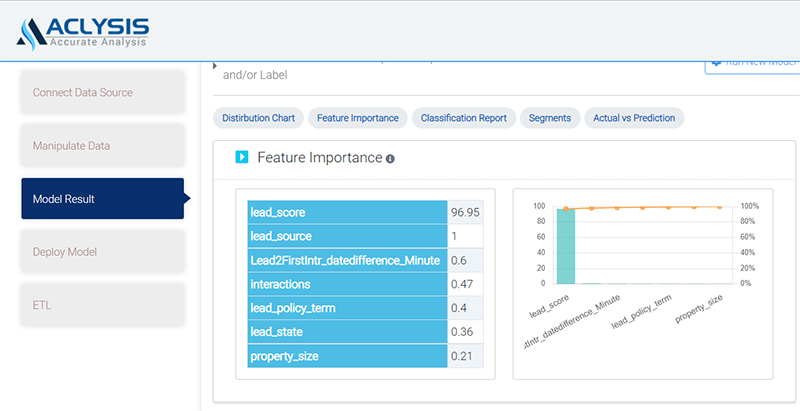
Task: Click the tall lead_score bar in chart
Action: pyautogui.click(x=565, y=245)
